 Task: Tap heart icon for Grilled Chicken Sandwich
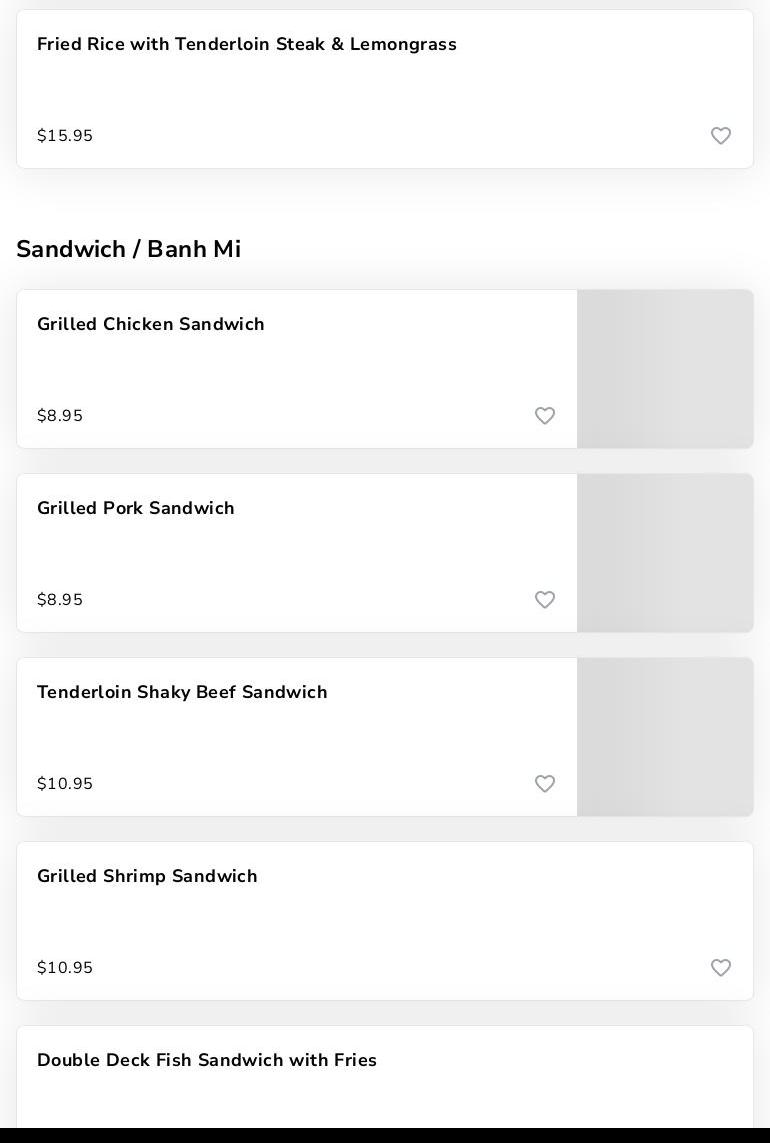click(544, 416)
